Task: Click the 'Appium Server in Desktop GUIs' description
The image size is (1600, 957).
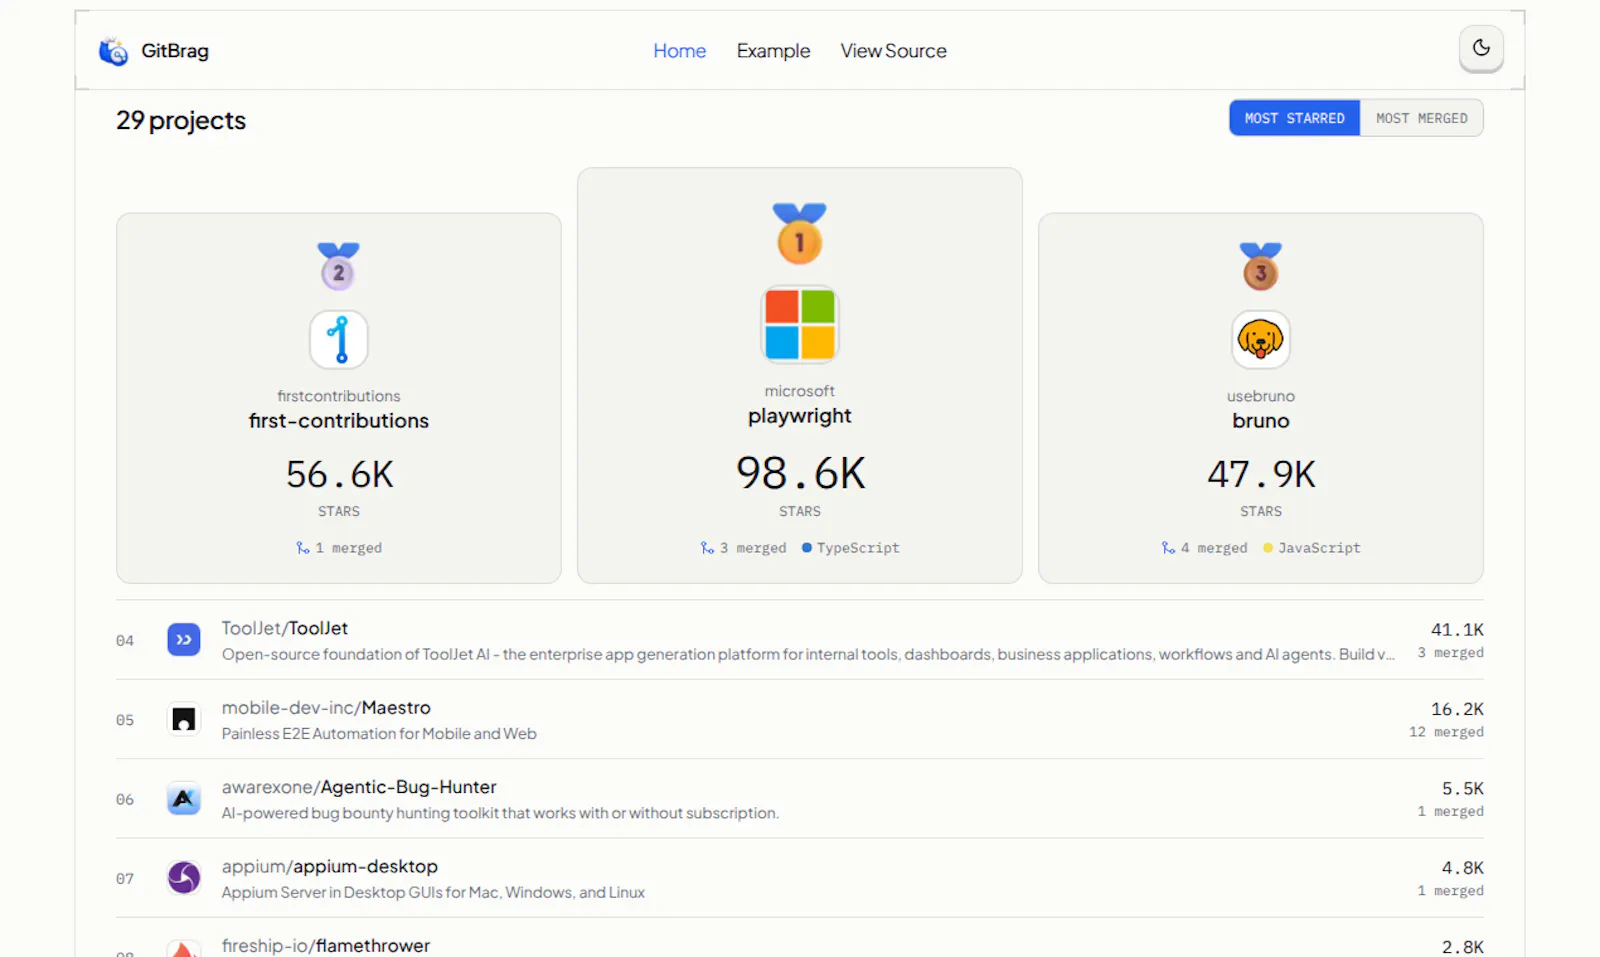Action: (x=433, y=892)
